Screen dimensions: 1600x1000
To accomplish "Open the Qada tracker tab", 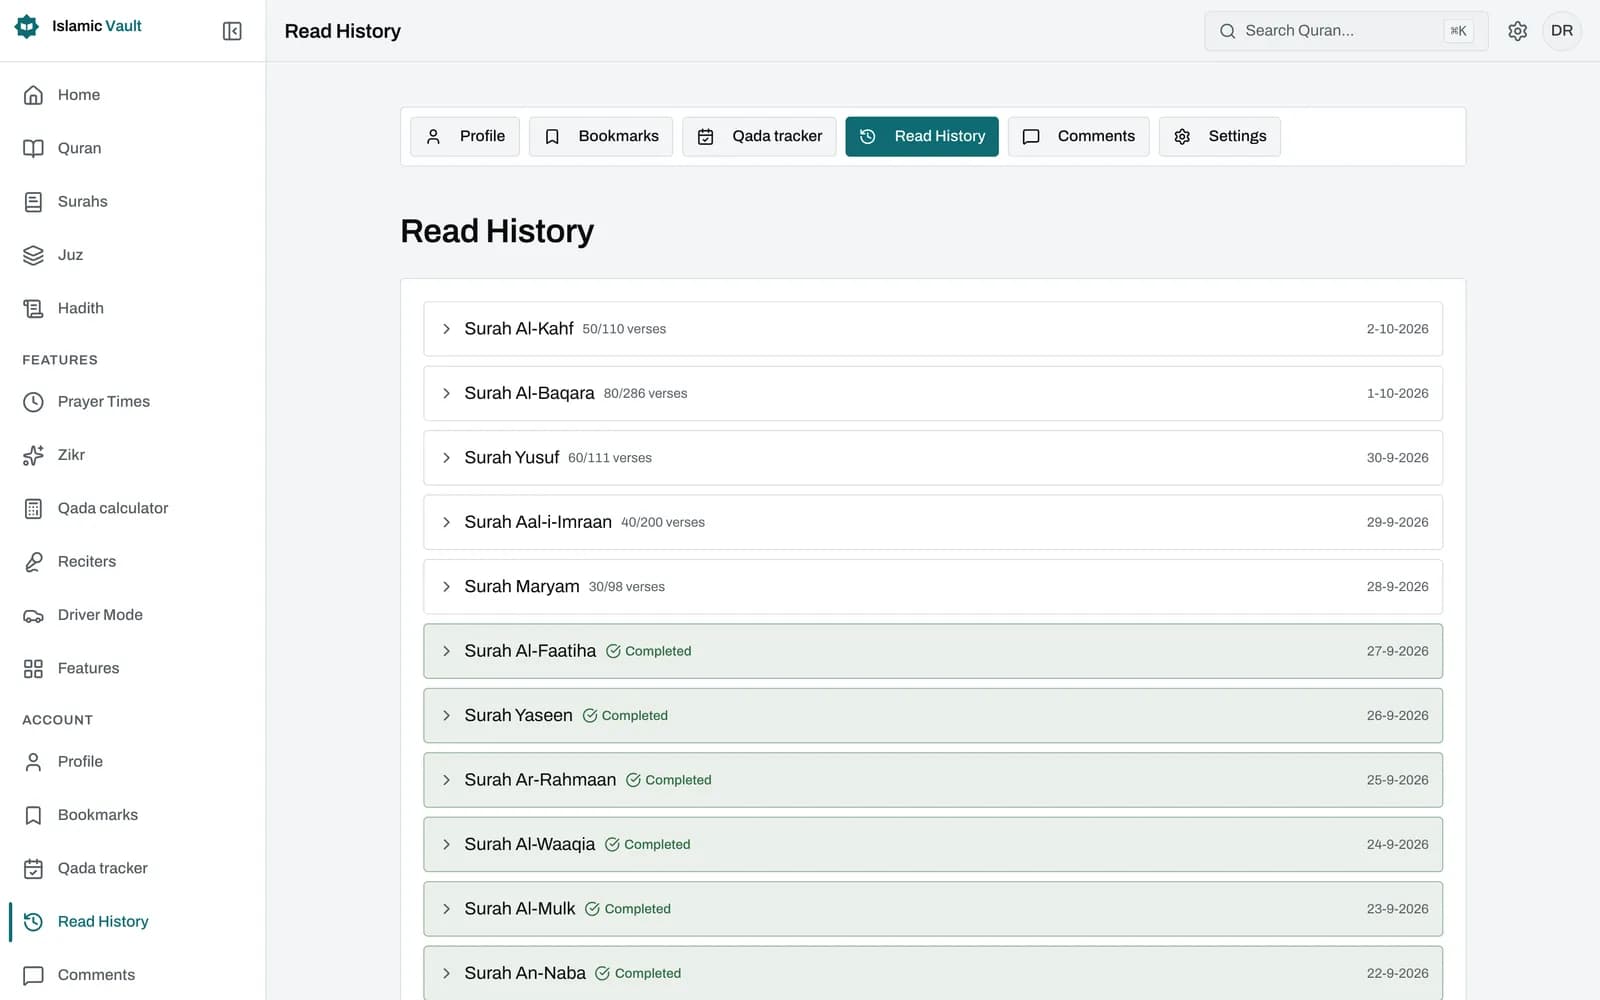I will pyautogui.click(x=759, y=136).
